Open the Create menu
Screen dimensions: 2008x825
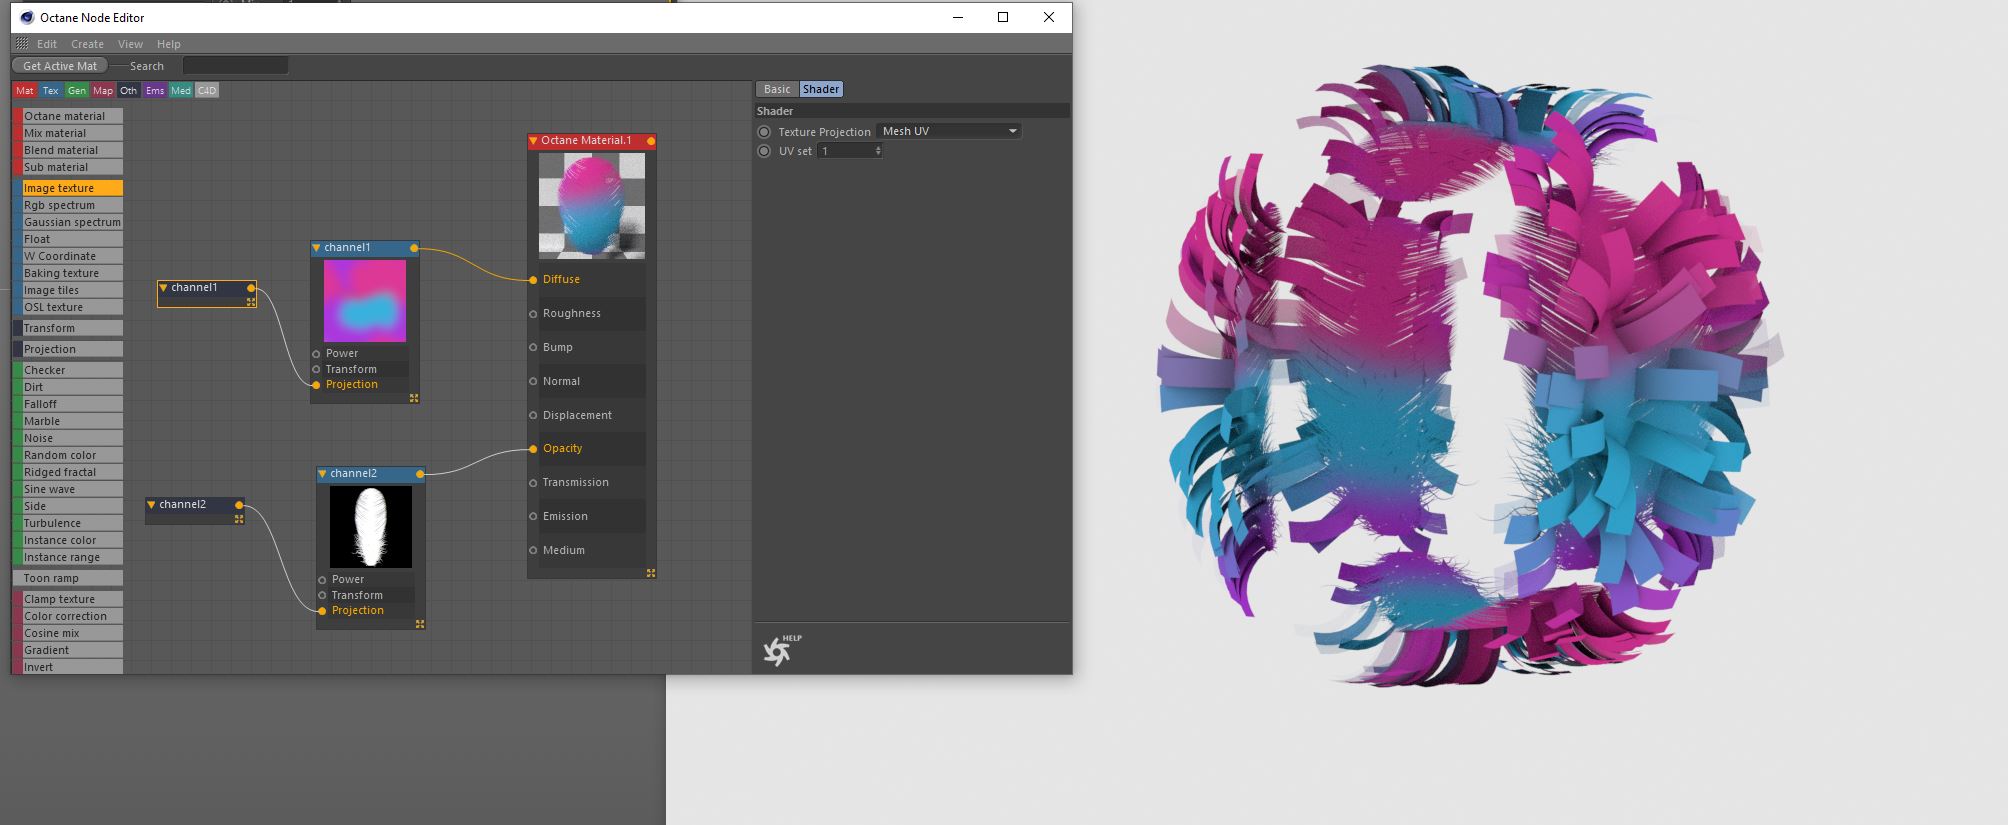coord(87,44)
